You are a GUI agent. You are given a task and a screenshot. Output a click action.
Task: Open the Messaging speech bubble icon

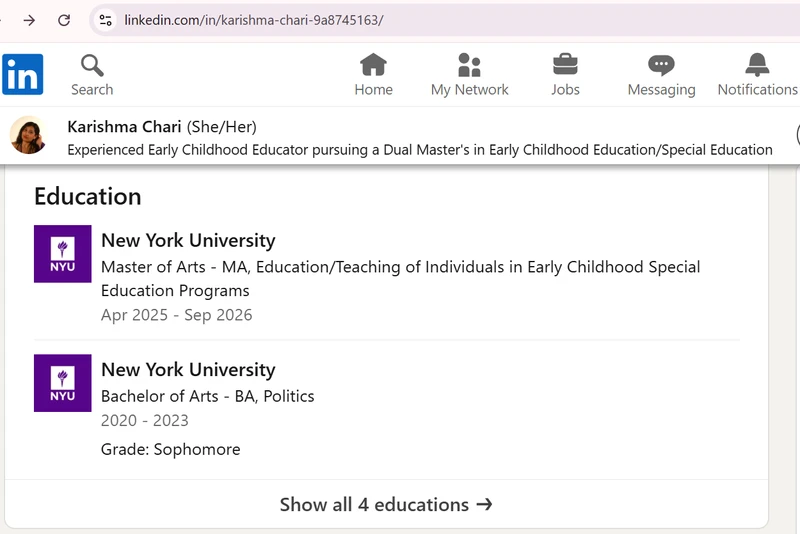point(661,66)
